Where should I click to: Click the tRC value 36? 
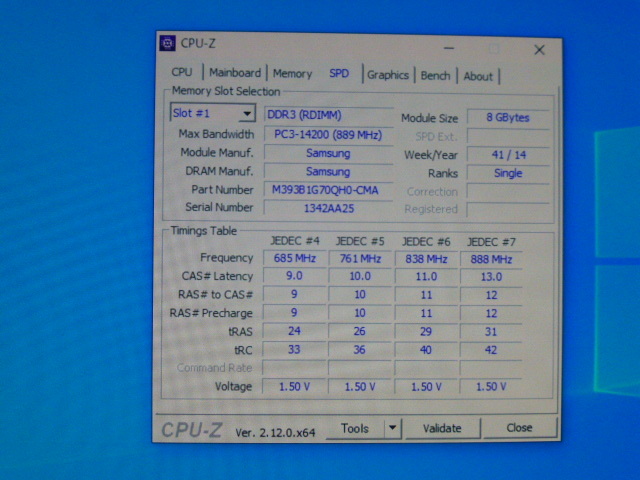[x=360, y=350]
